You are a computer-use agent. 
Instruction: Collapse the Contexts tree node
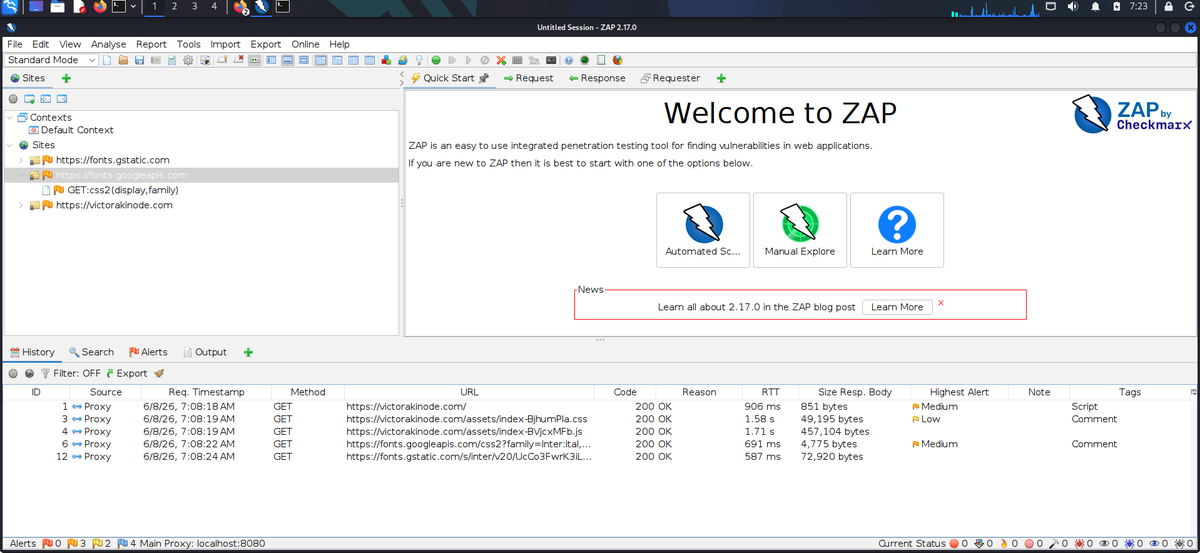[x=9, y=117]
